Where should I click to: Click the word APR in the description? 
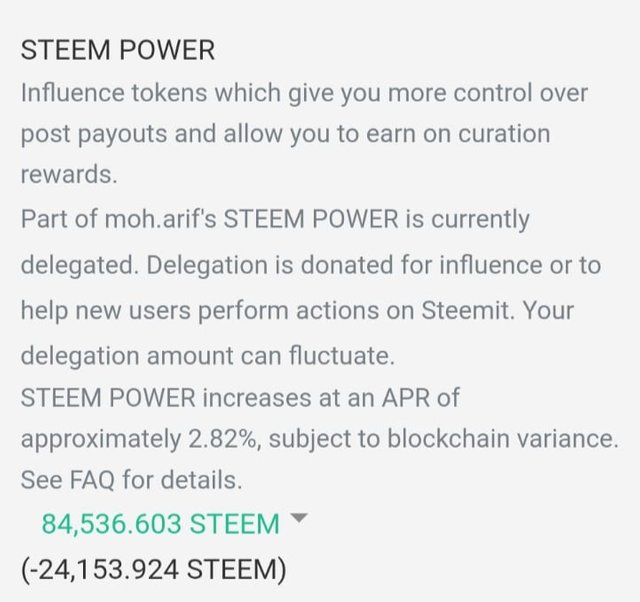coord(406,397)
